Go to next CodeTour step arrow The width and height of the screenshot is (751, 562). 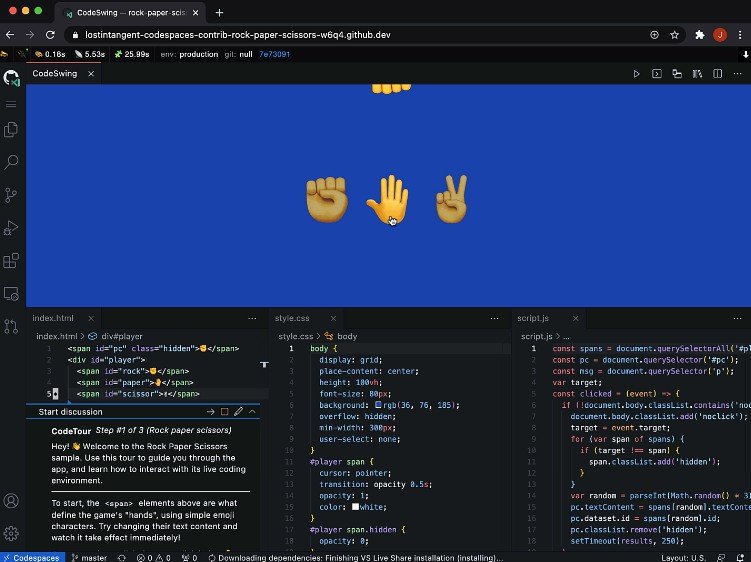(210, 412)
